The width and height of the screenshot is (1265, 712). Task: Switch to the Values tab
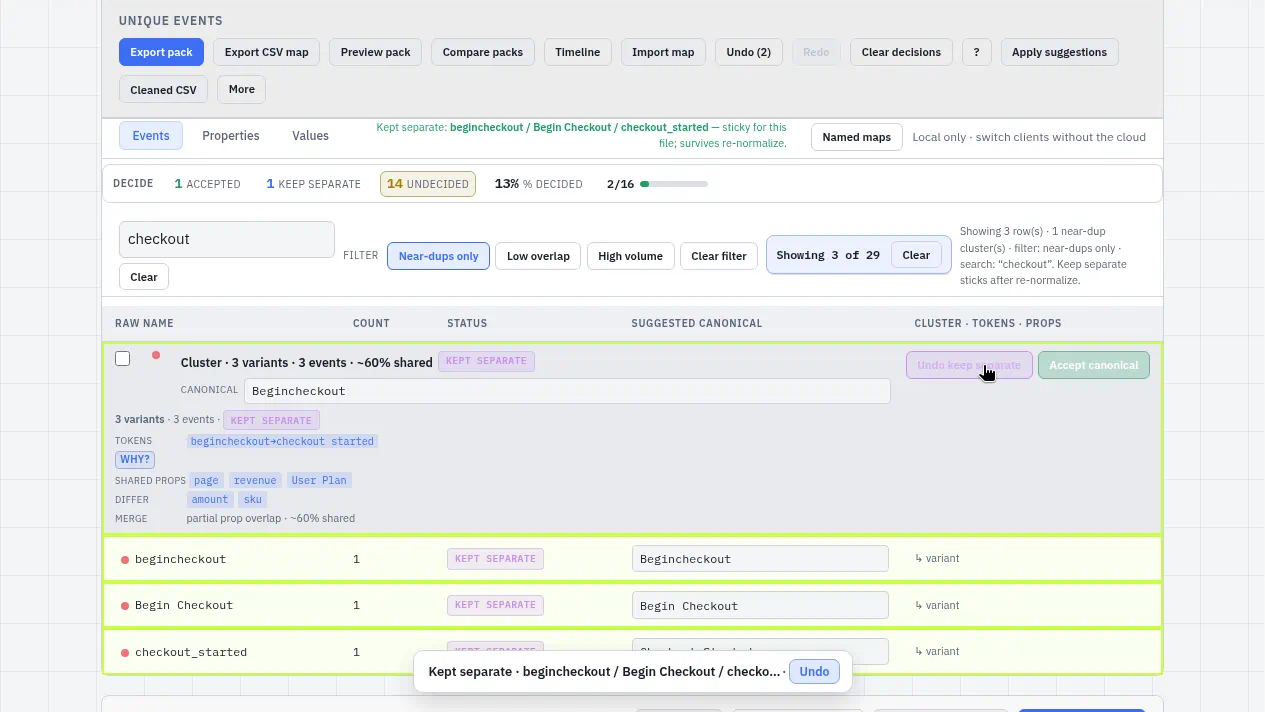[310, 136]
